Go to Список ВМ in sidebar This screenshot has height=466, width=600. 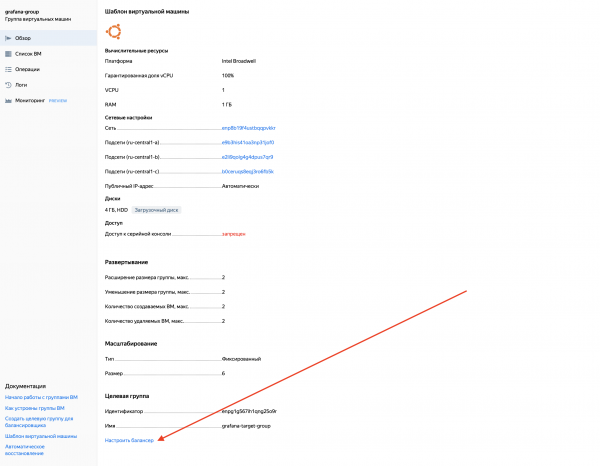(27, 53)
